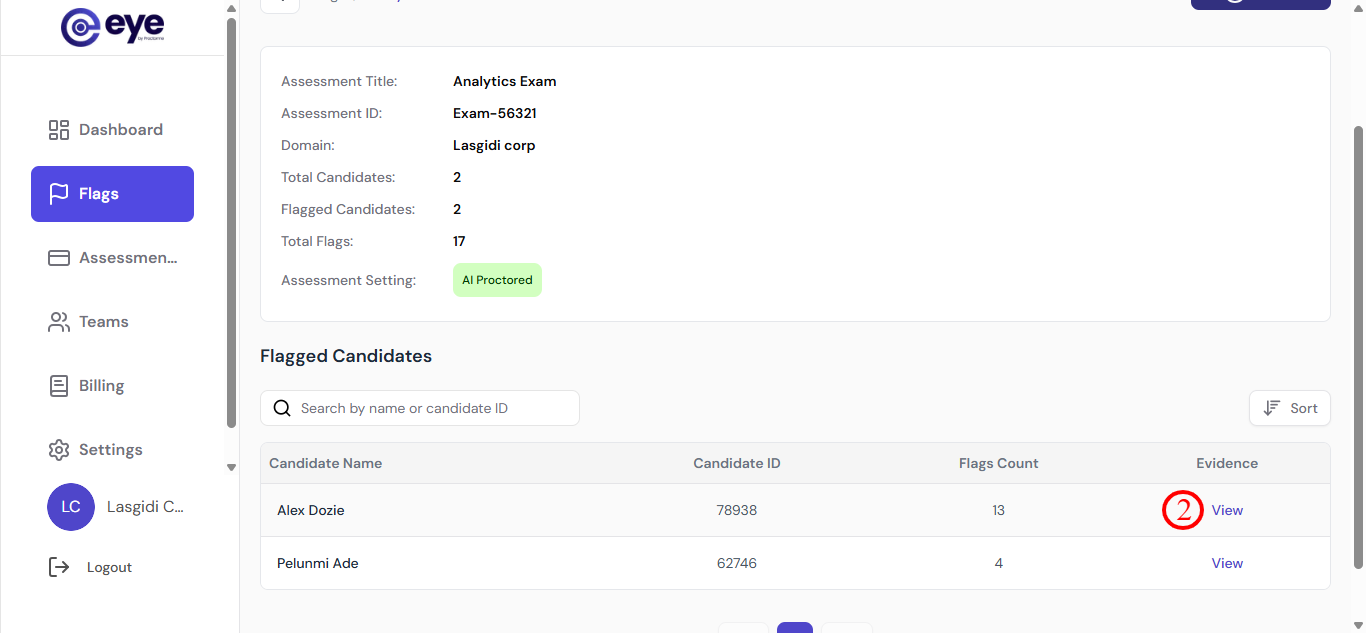Click the highlighted pagination page button
The width and height of the screenshot is (1366, 633).
coord(795,628)
